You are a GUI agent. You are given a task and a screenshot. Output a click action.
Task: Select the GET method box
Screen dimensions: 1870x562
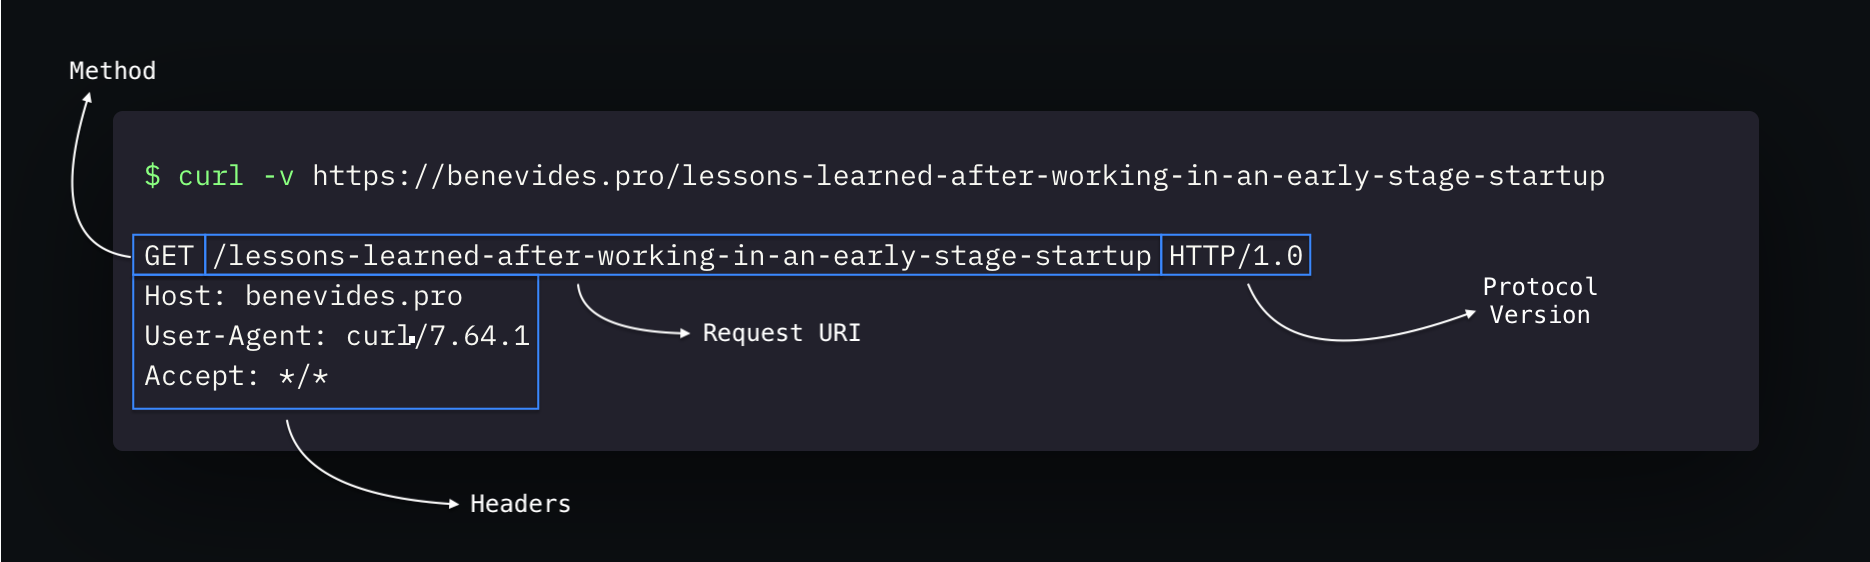[x=168, y=256]
